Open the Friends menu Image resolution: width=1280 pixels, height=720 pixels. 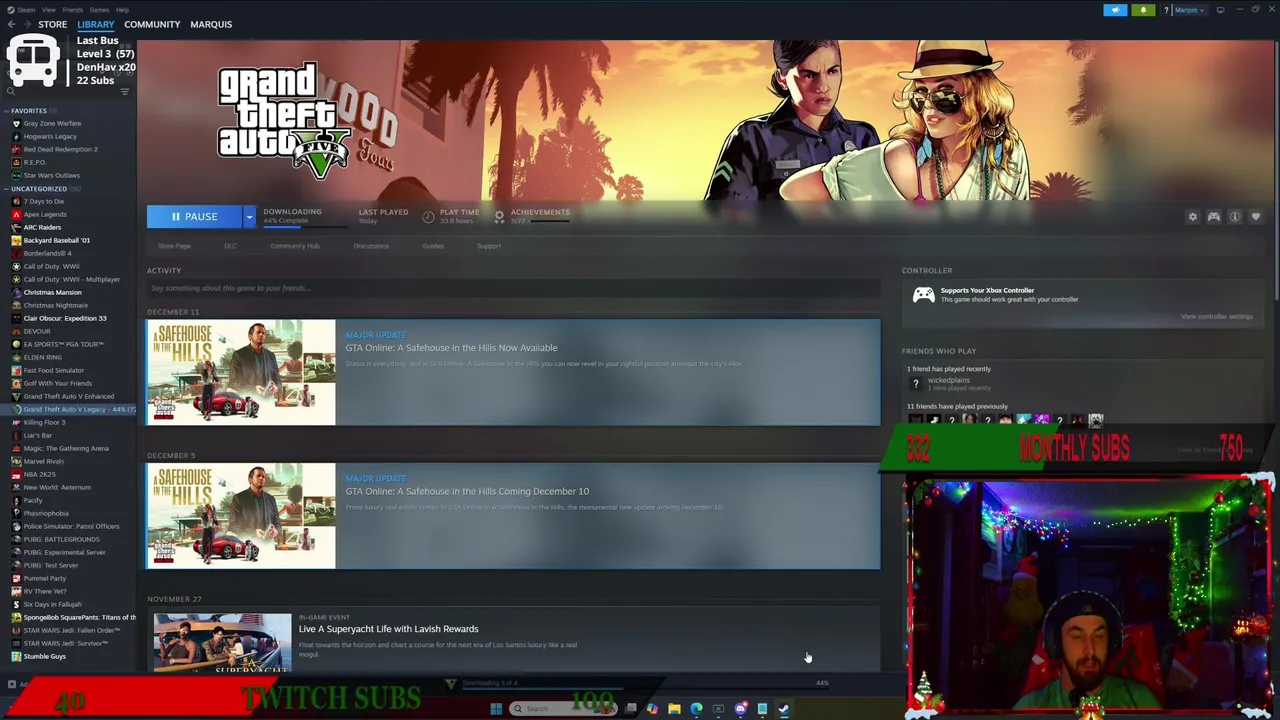click(73, 10)
